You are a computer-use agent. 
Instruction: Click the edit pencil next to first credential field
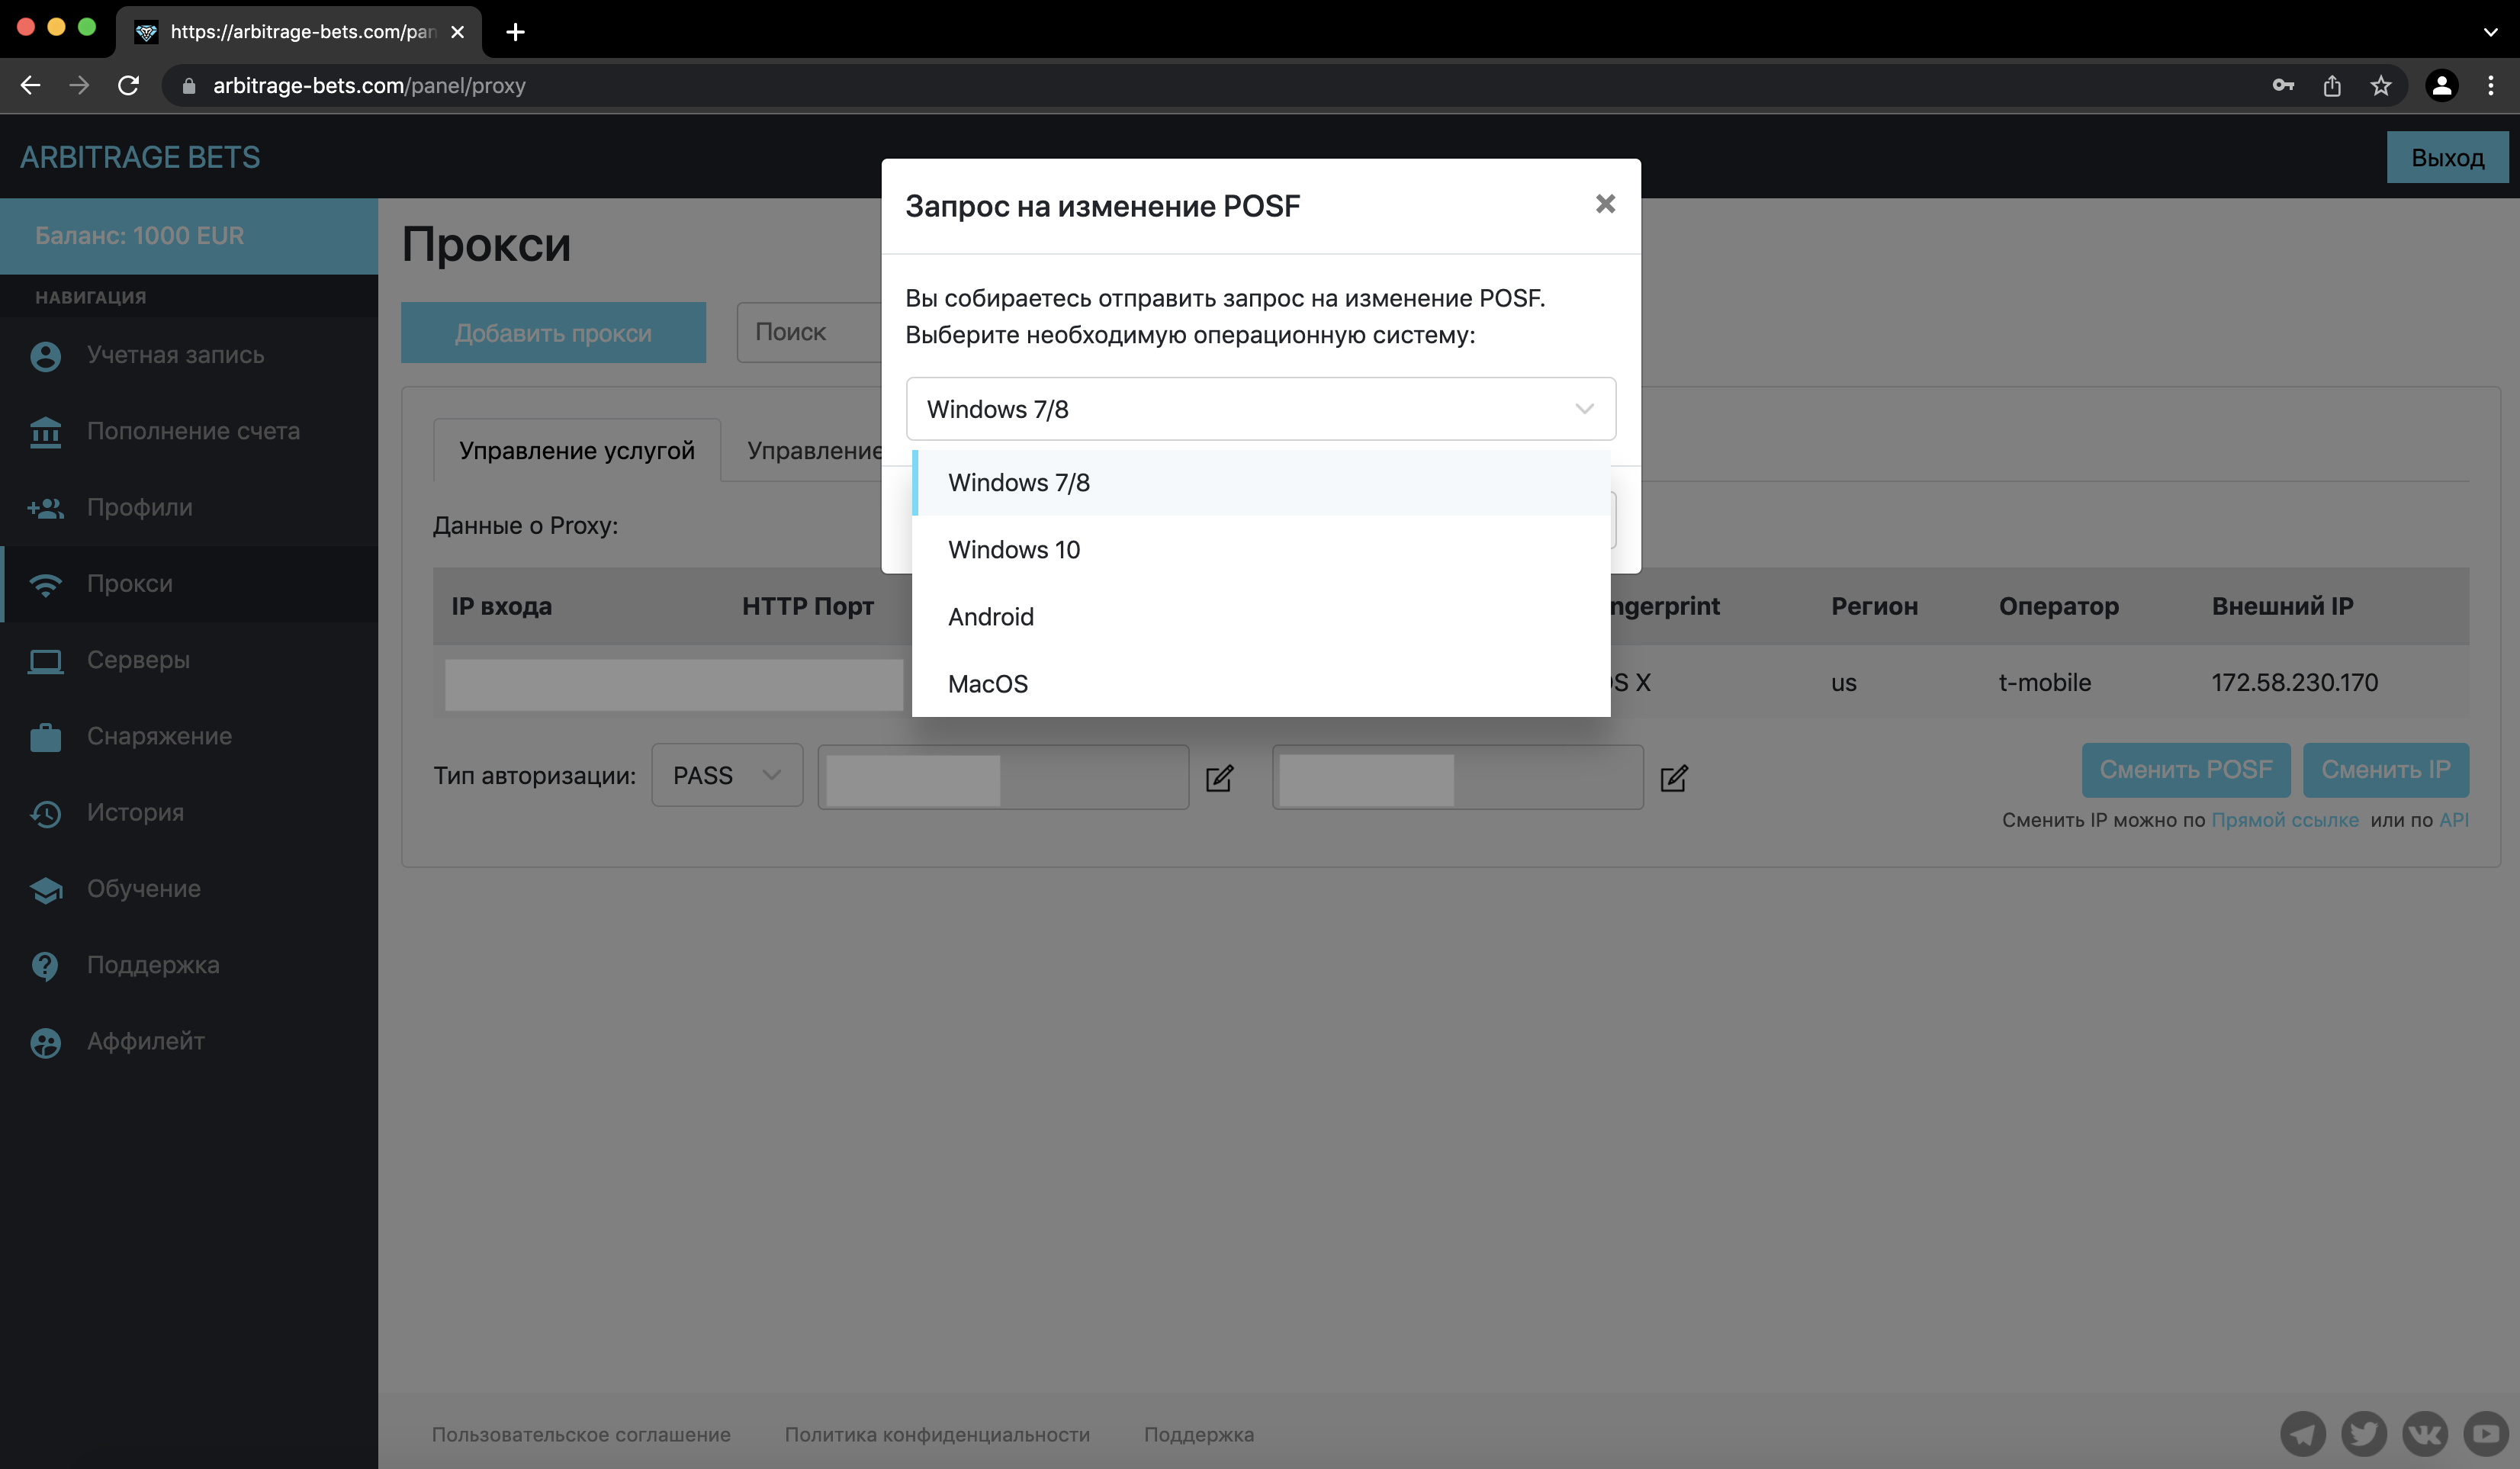click(x=1219, y=778)
